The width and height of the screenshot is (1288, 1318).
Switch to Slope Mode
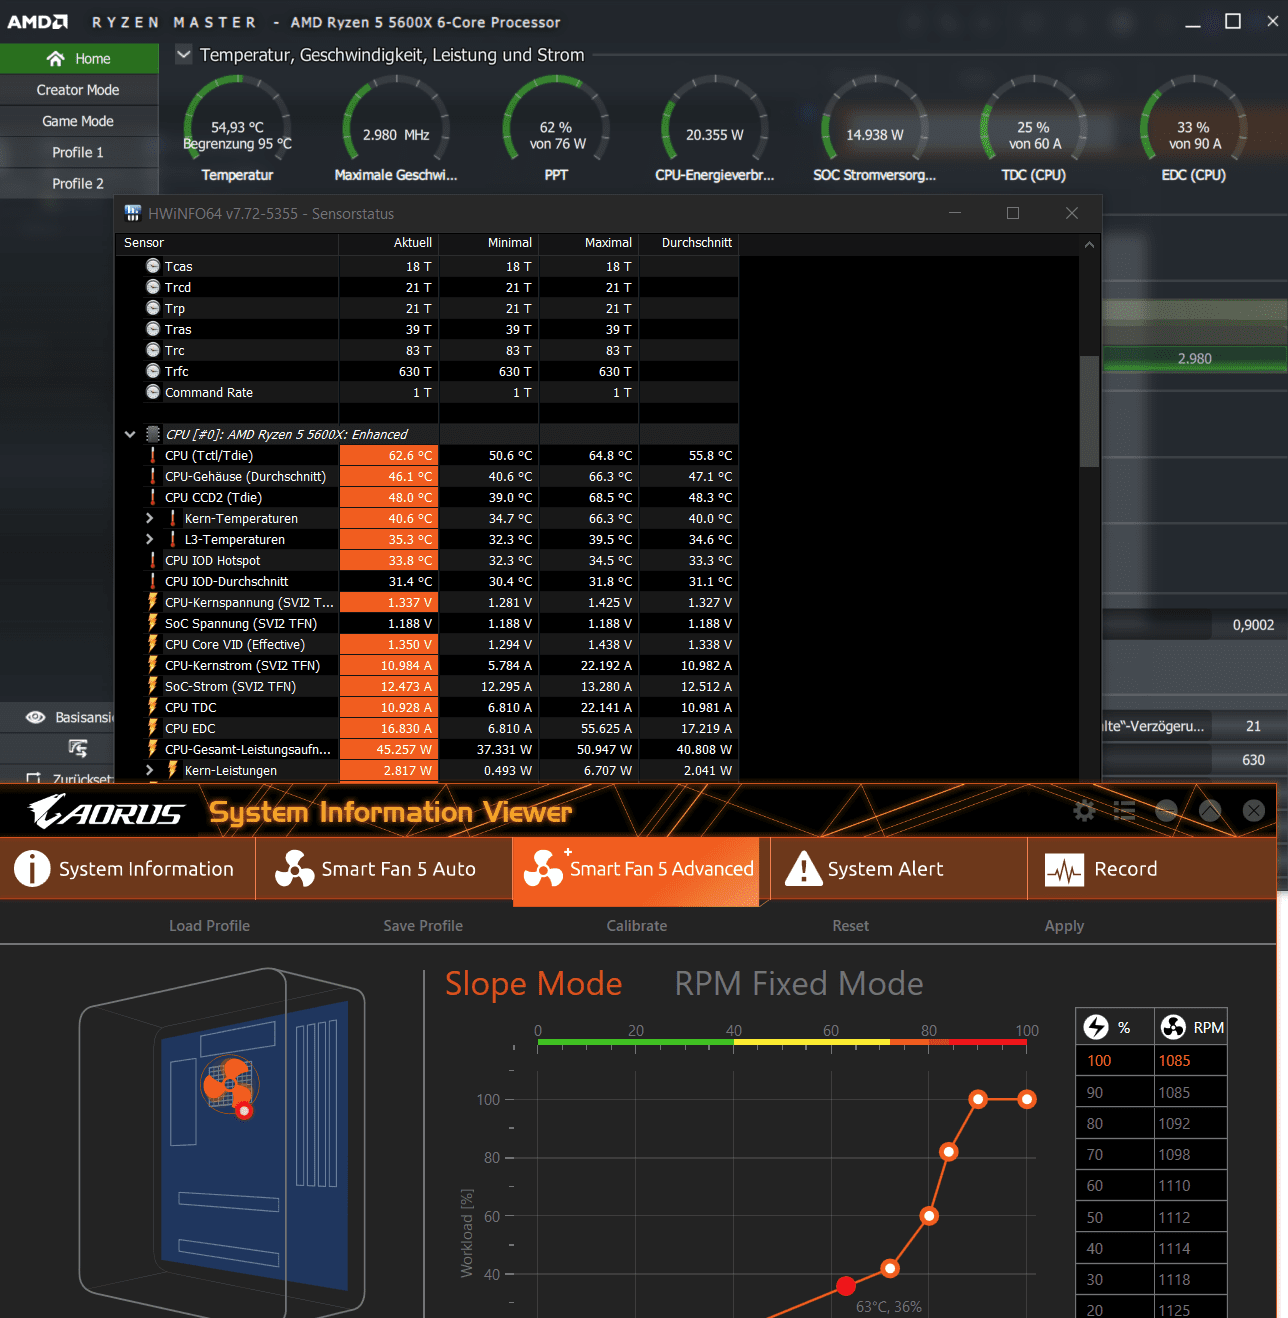click(x=534, y=984)
